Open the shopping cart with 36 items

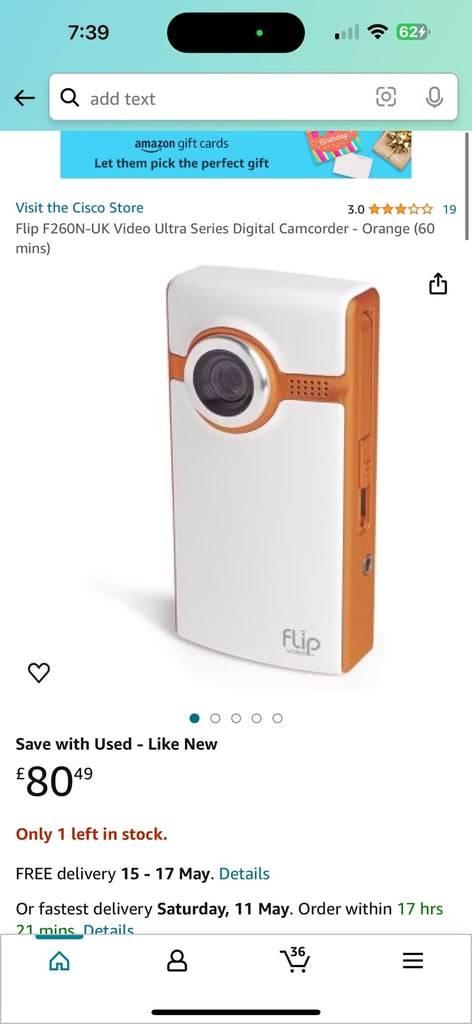[x=294, y=959]
